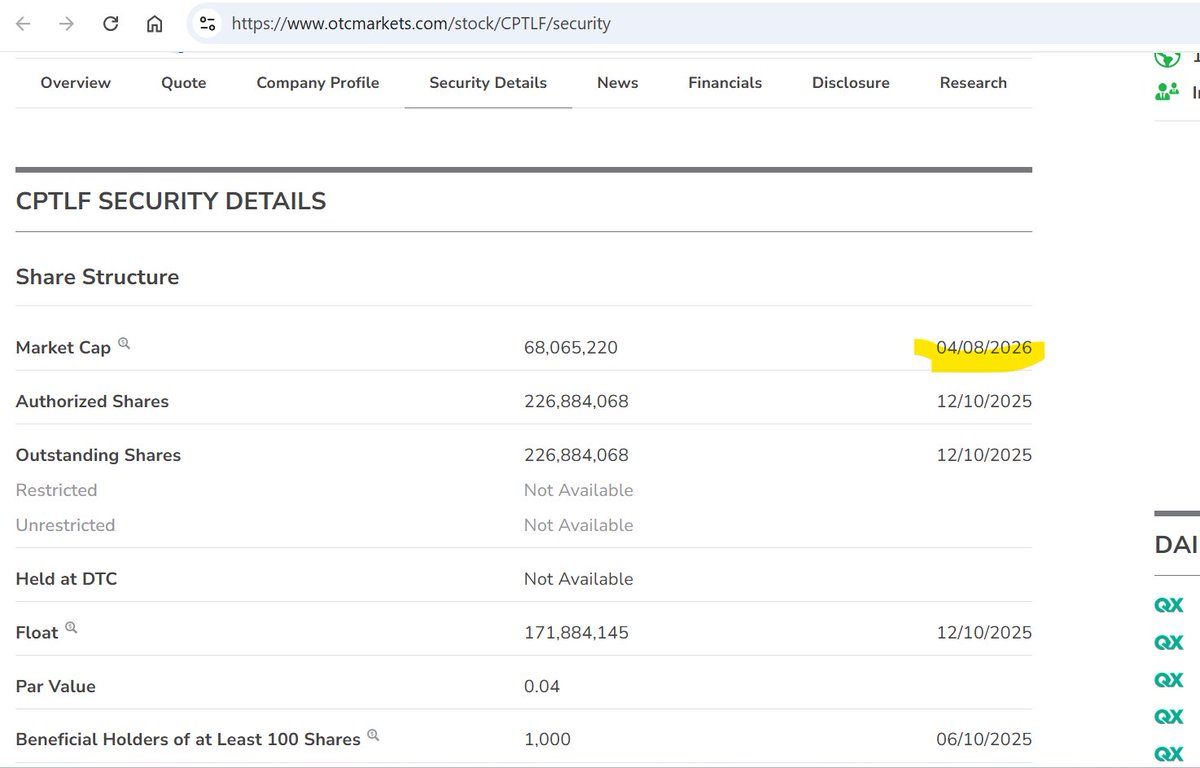
Task: Open the Company Profile tab
Action: tap(318, 83)
